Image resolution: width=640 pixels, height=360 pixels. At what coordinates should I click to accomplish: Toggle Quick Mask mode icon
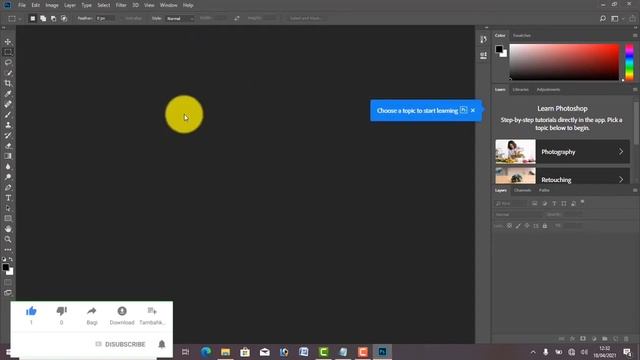[8, 282]
